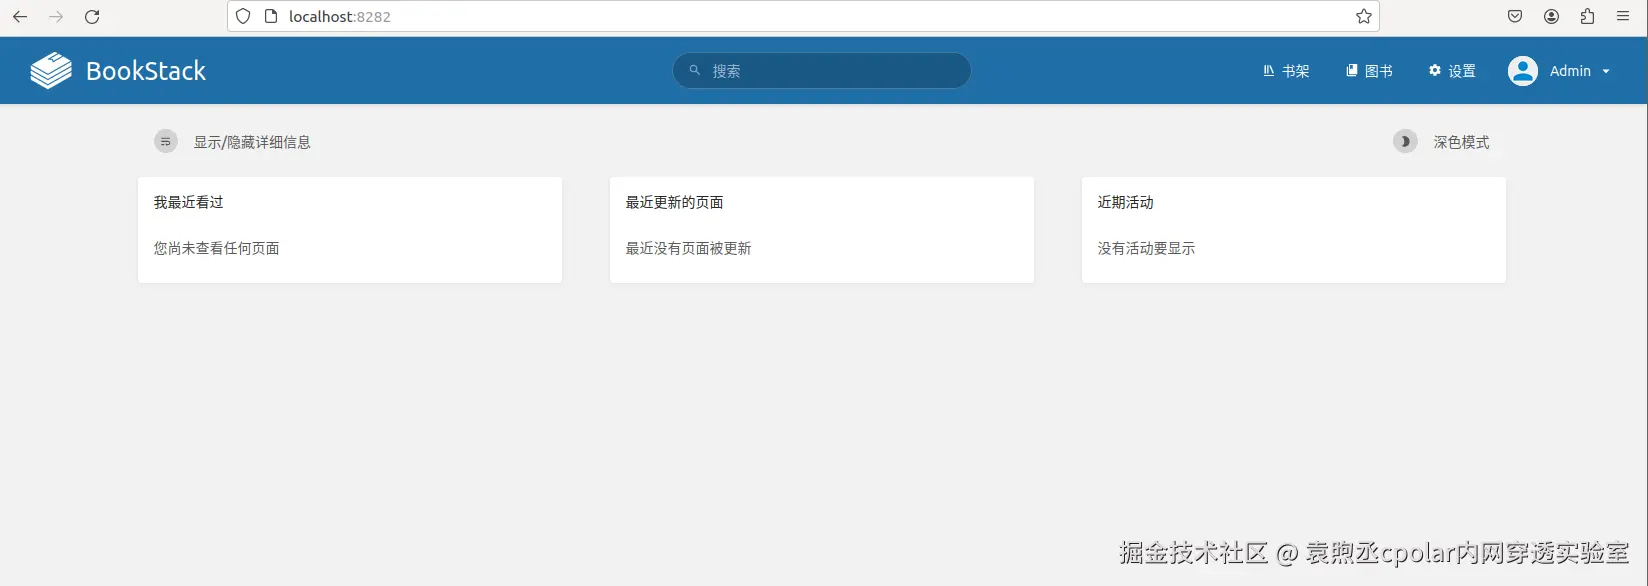Click the 最近更新的页面 heading
The image size is (1648, 586).
[x=674, y=202]
